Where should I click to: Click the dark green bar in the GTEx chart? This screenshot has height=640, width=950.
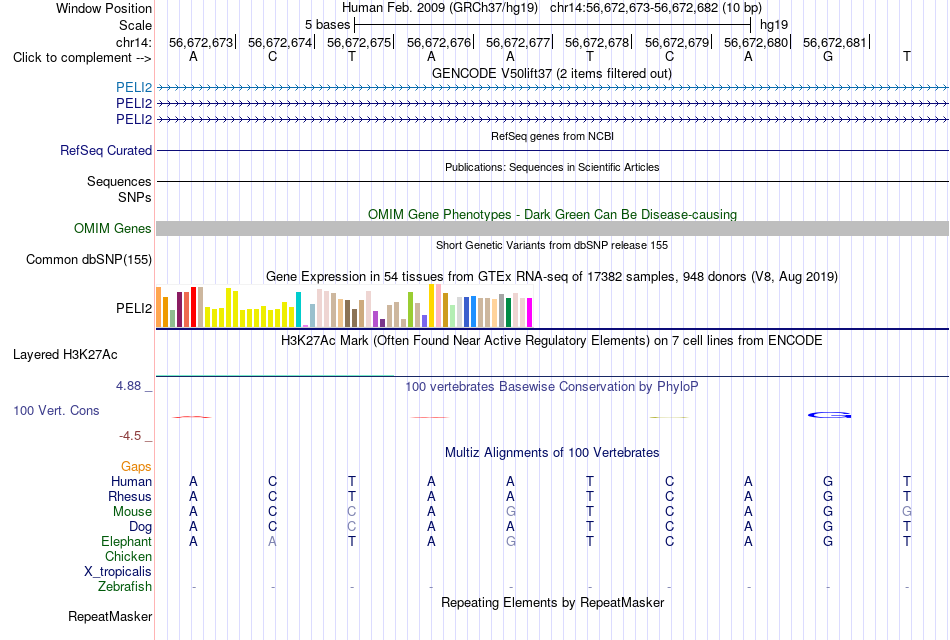[x=508, y=312]
